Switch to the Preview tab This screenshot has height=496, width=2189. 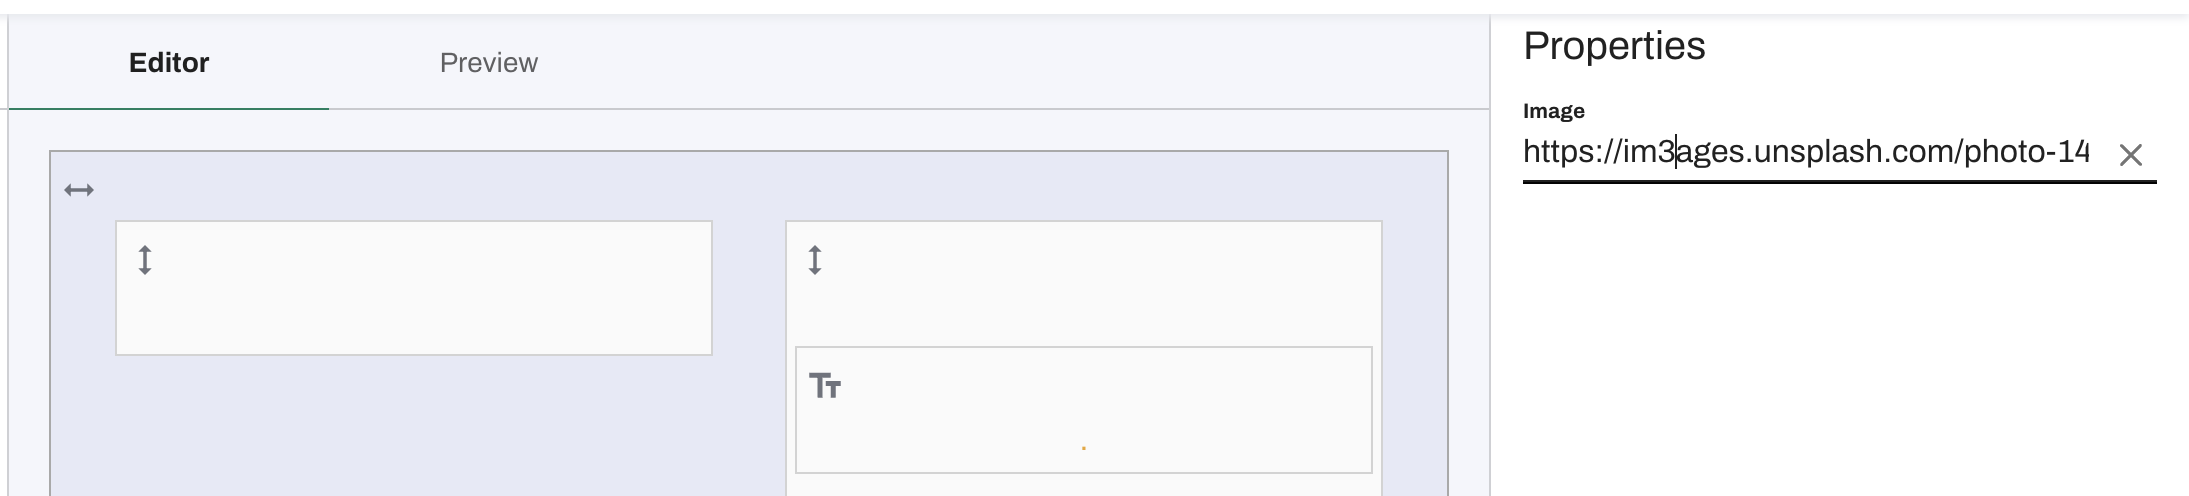(x=488, y=63)
